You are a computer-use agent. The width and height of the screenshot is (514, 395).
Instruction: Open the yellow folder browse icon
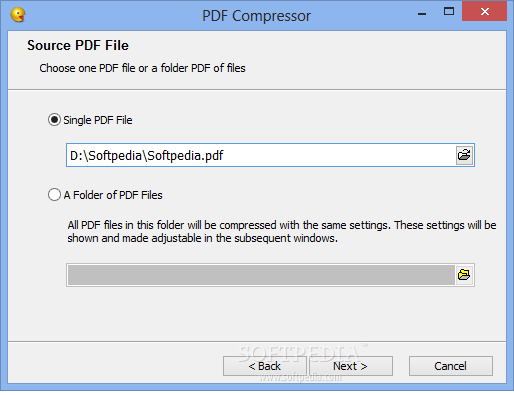pos(464,275)
